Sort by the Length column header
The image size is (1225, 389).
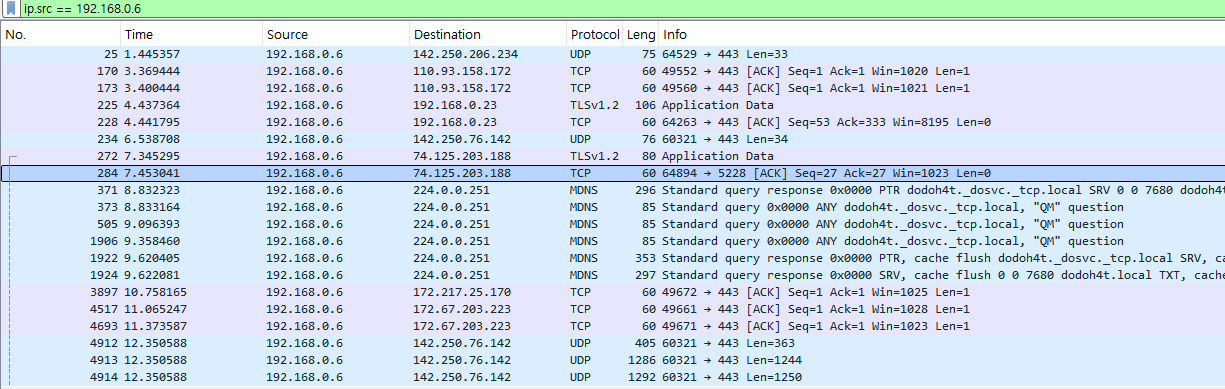point(641,34)
